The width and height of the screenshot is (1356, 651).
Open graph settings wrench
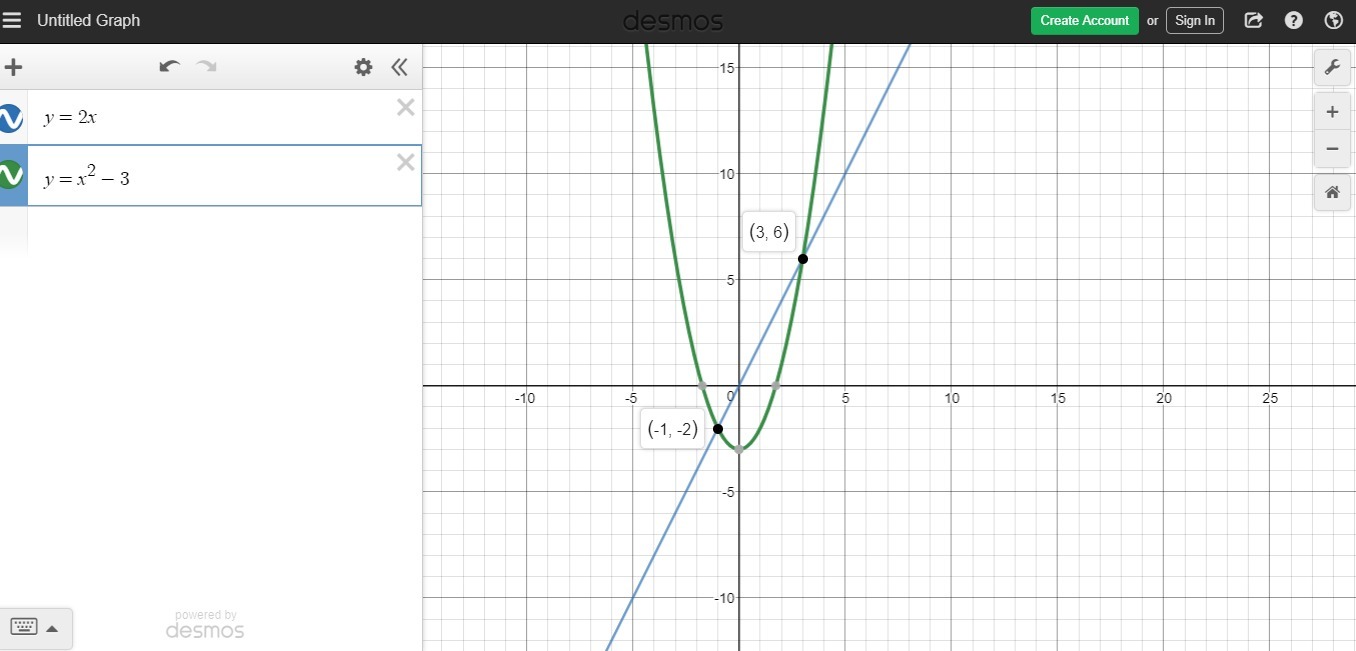point(1331,67)
